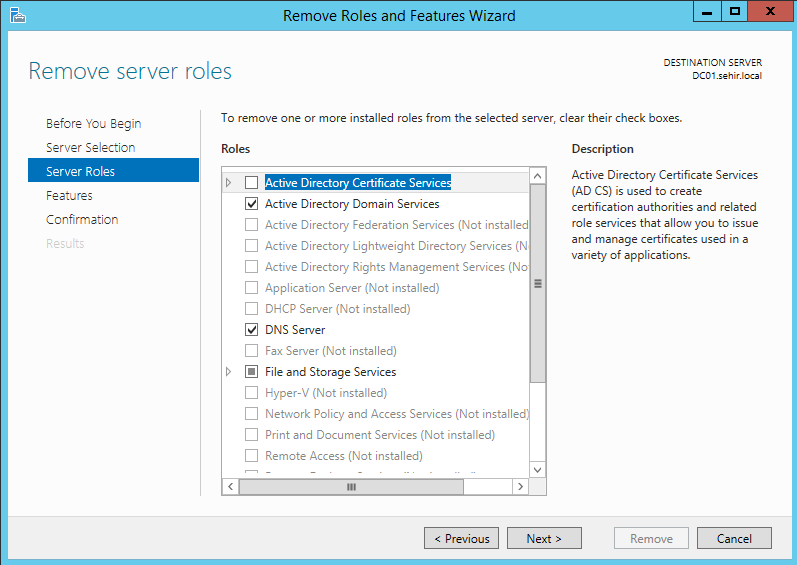Click the horizontal scrollbar thumb in roles

(x=350, y=487)
